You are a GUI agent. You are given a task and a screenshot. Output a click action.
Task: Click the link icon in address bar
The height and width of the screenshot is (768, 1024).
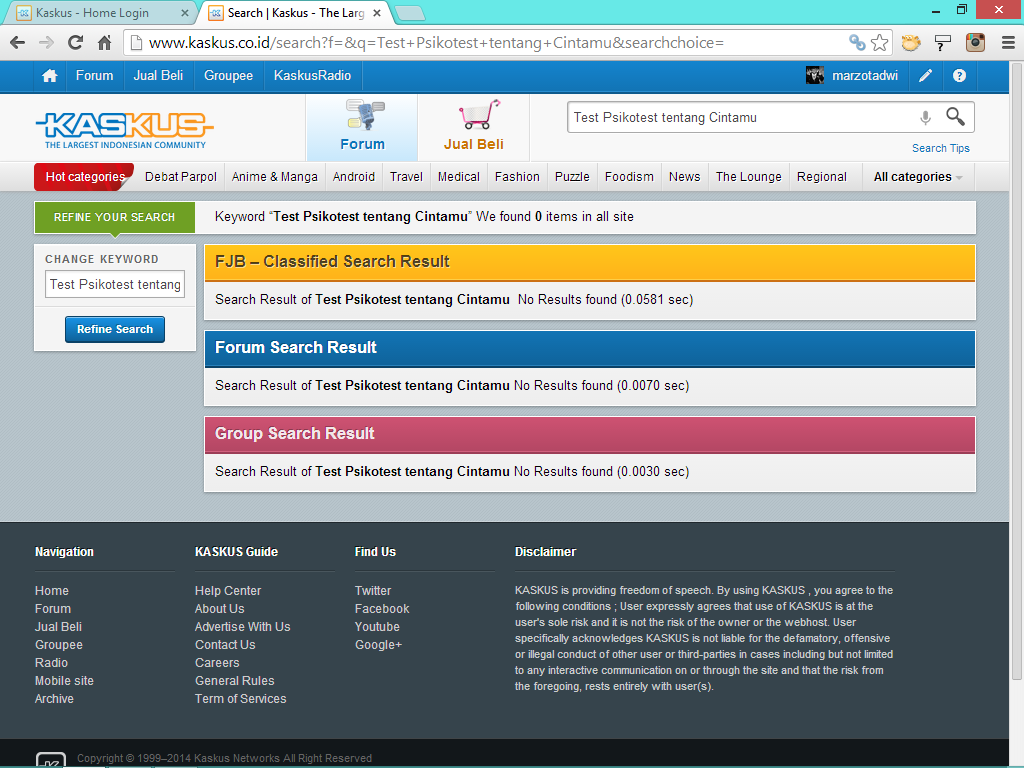857,43
